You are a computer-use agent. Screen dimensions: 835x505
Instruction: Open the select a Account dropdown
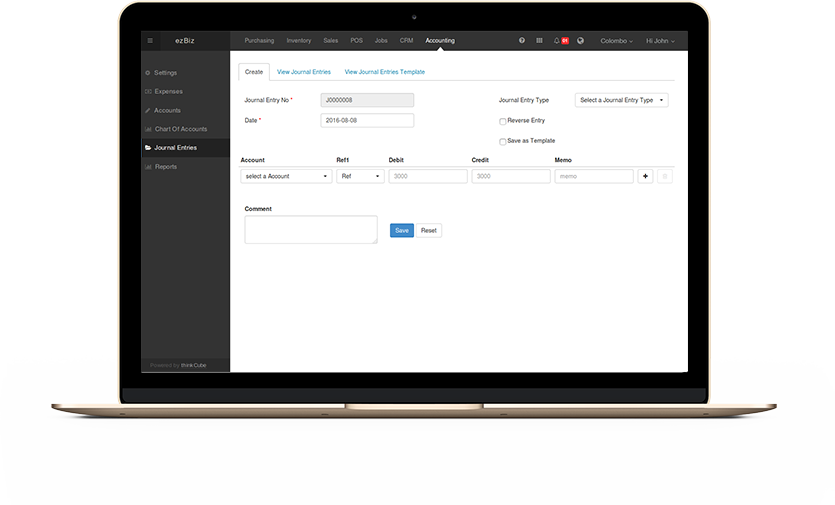pyautogui.click(x=286, y=176)
